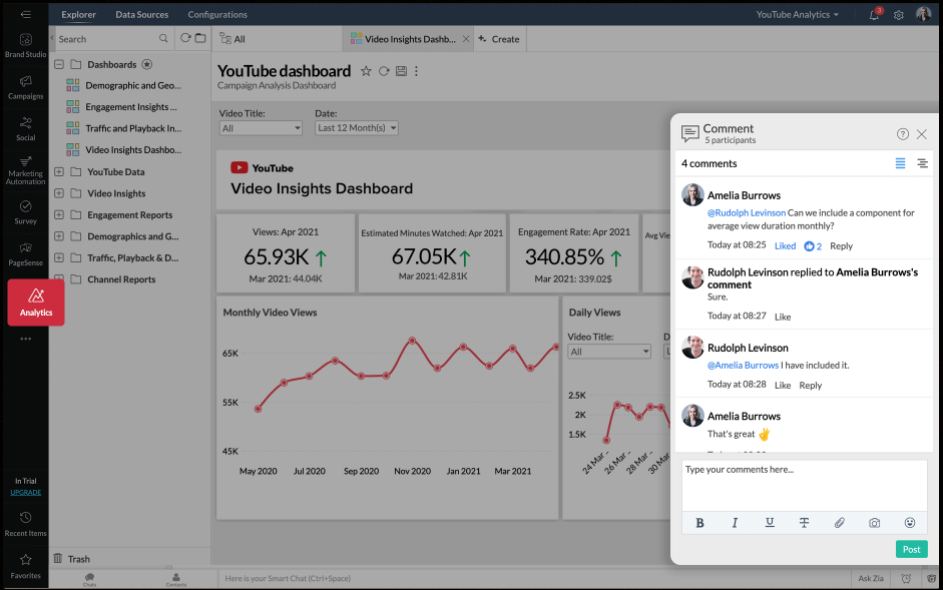Reply to Amelia Burrows's first comment
This screenshot has width=943, height=590.
[x=841, y=245]
